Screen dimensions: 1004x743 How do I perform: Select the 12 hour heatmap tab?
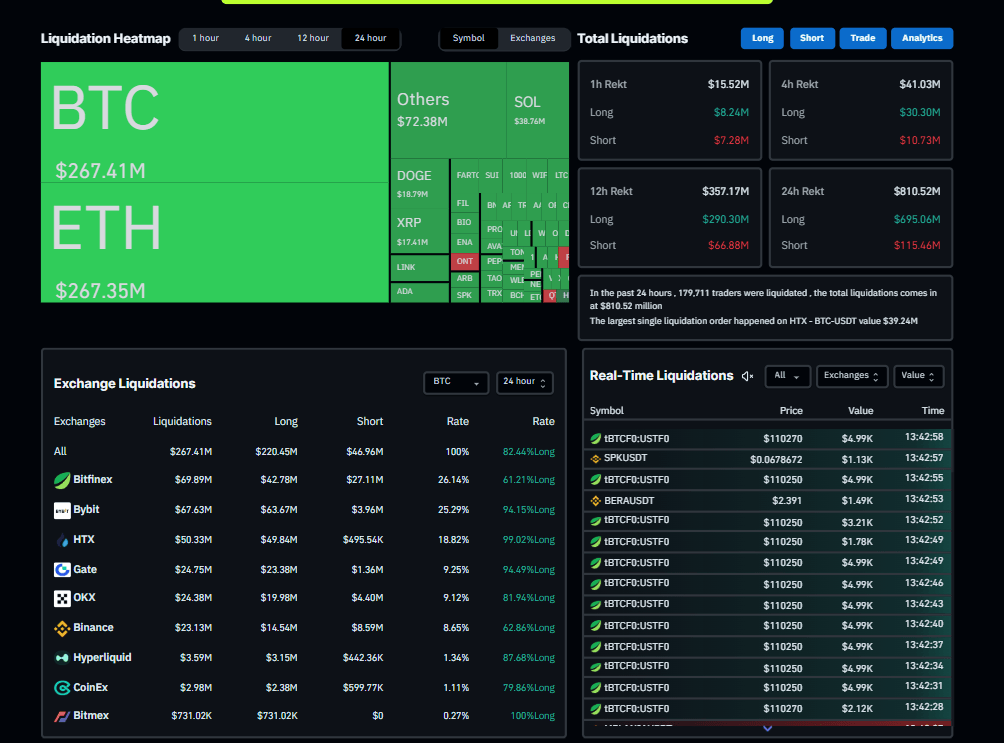pyautogui.click(x=313, y=39)
